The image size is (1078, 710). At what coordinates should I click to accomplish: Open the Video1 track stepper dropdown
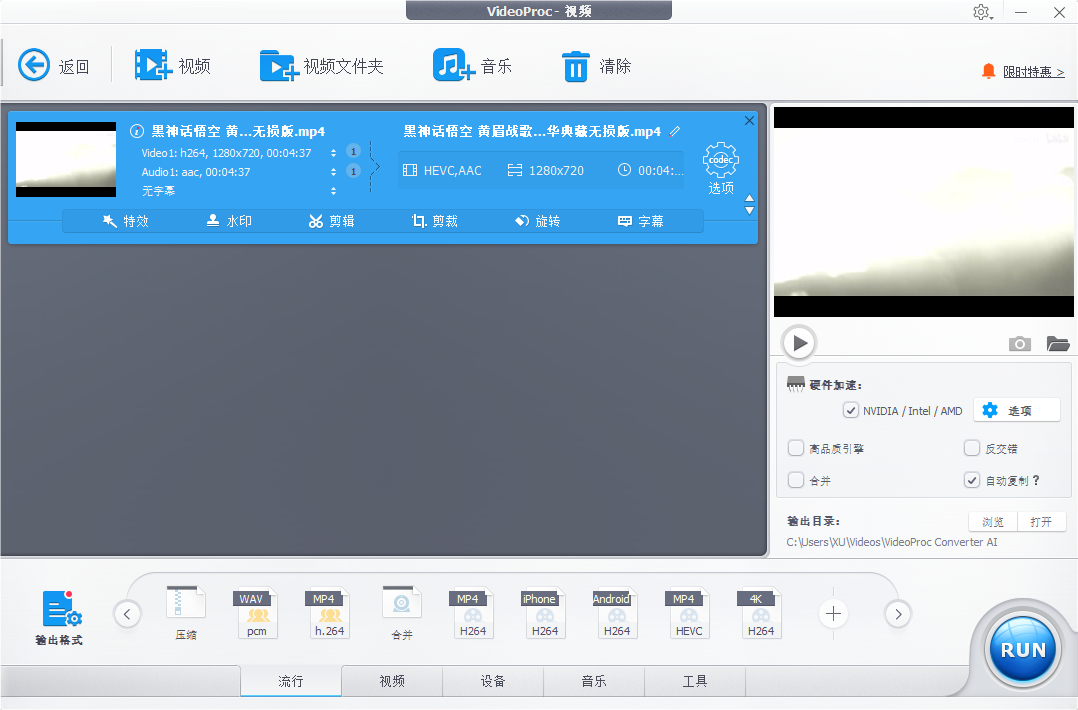point(334,151)
